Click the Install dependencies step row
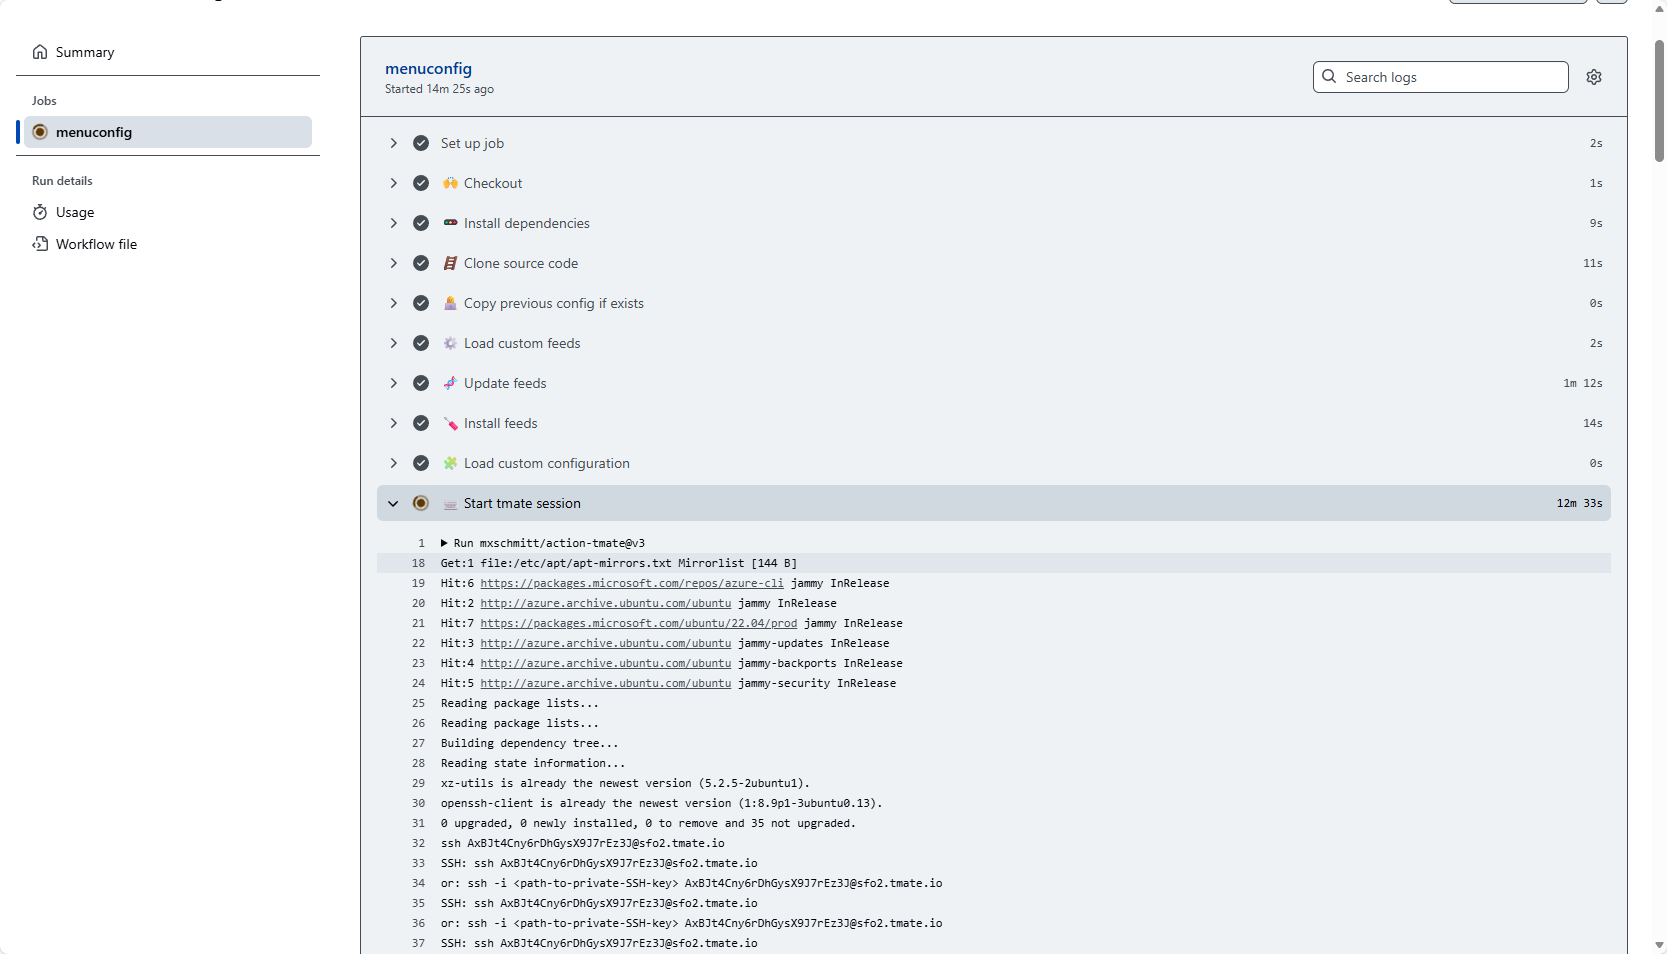Image resolution: width=1667 pixels, height=954 pixels. click(x=526, y=223)
